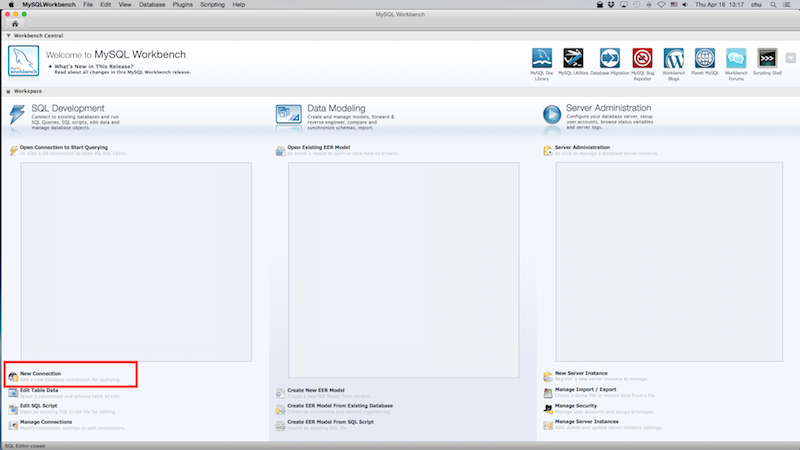Collapse the Workspace section
Screen dimensions: 800x450
(x=8, y=91)
